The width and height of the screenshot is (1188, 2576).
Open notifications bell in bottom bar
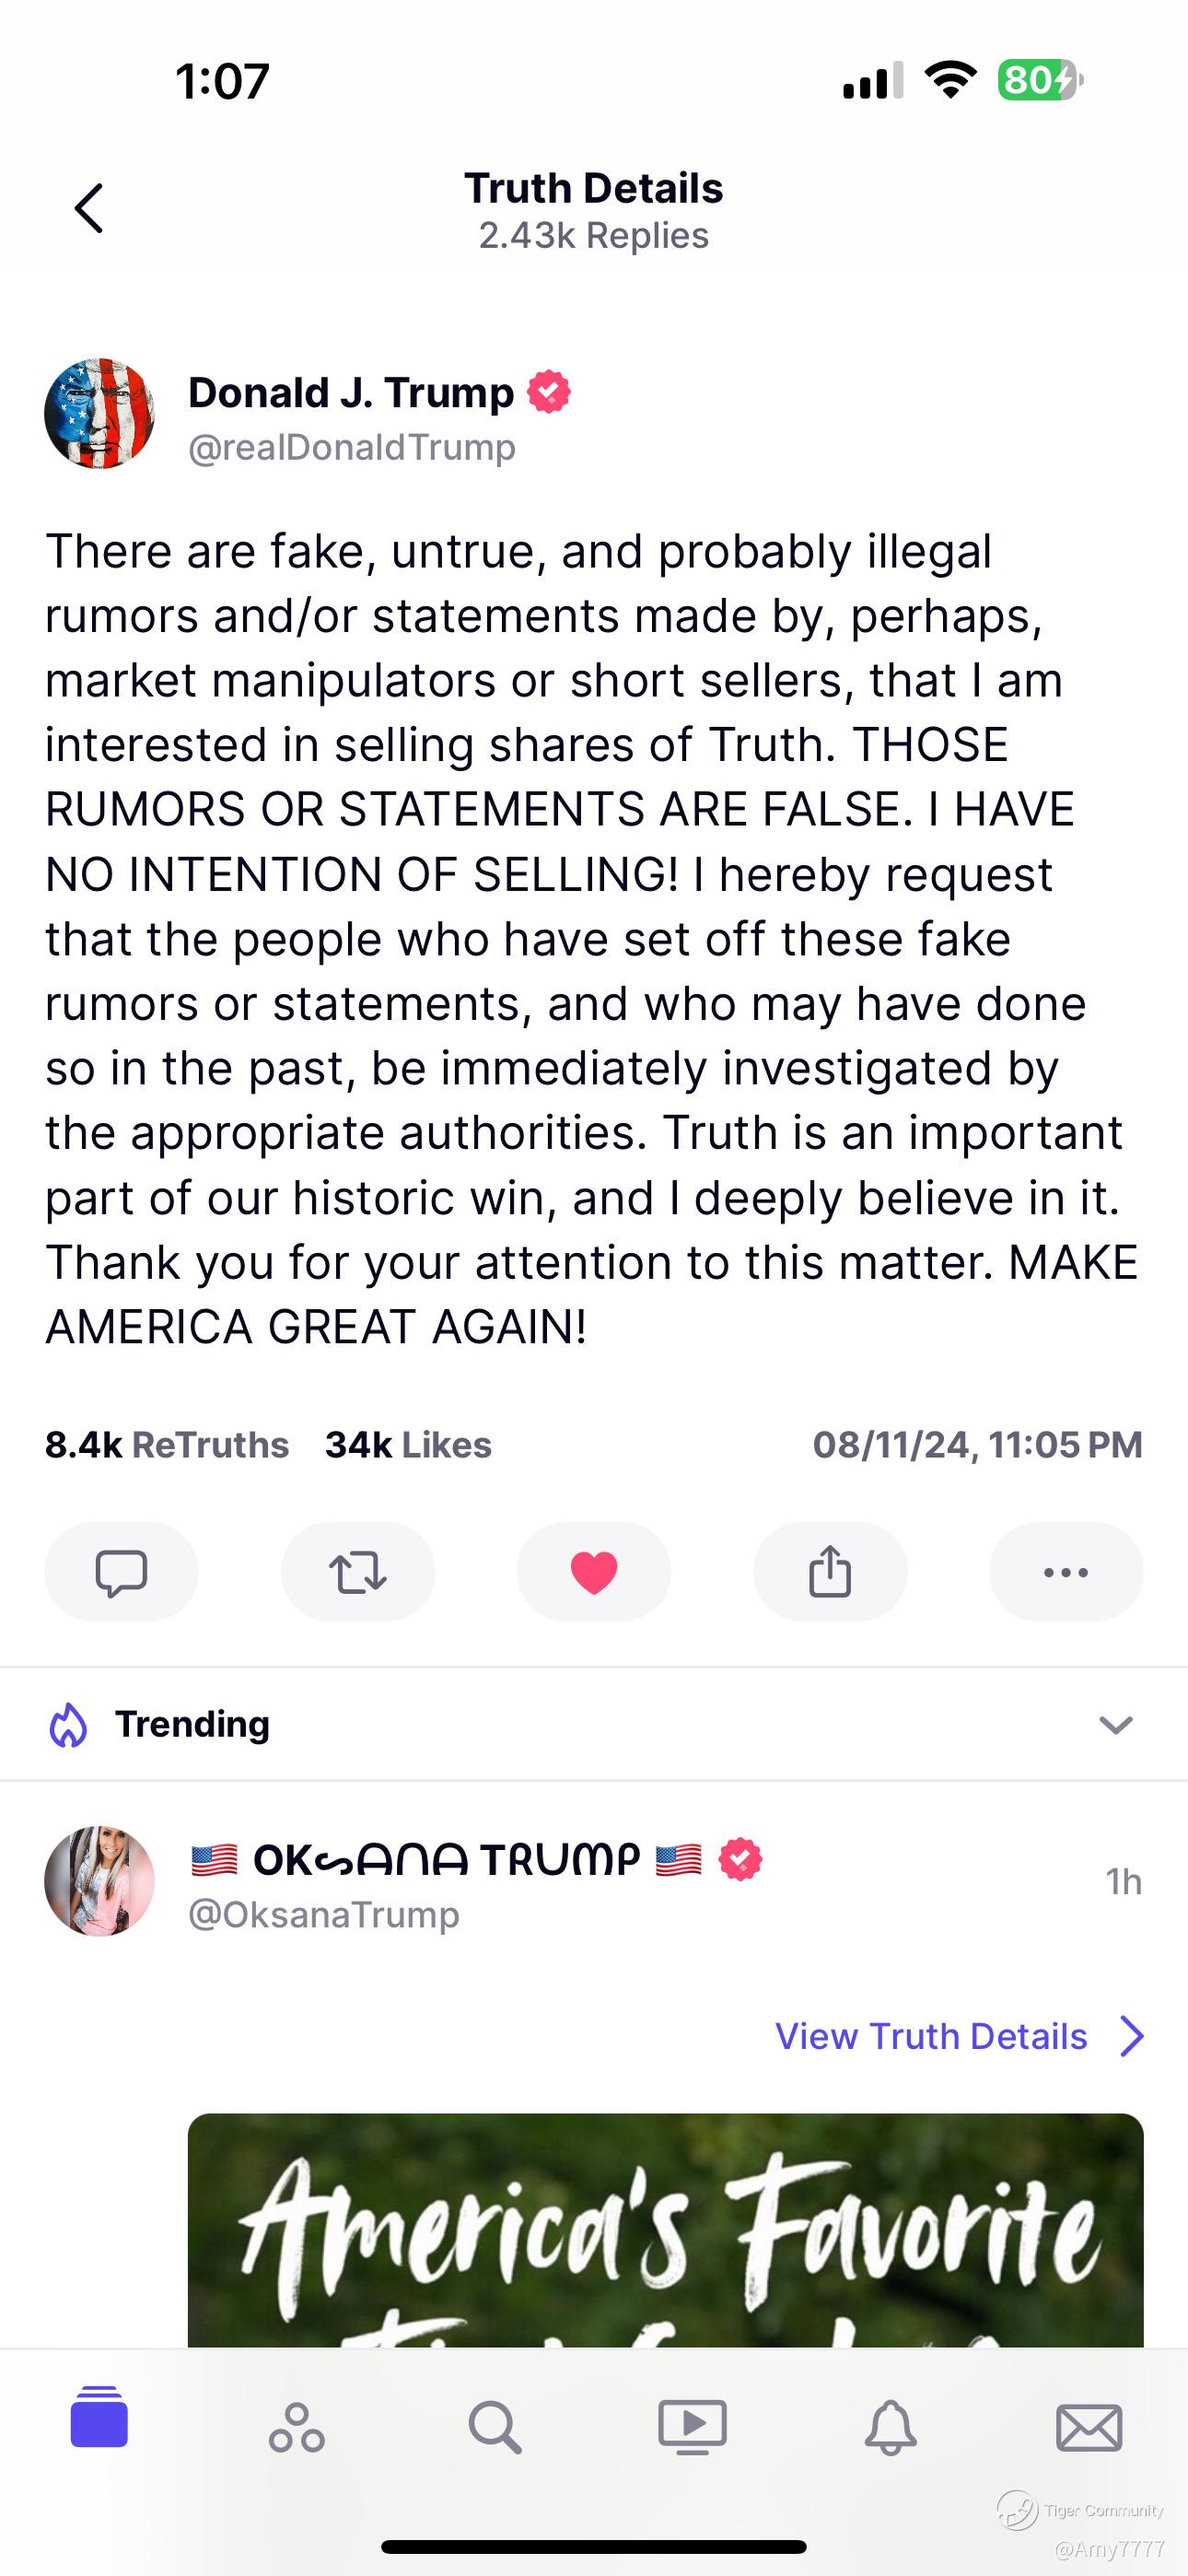(x=890, y=2427)
